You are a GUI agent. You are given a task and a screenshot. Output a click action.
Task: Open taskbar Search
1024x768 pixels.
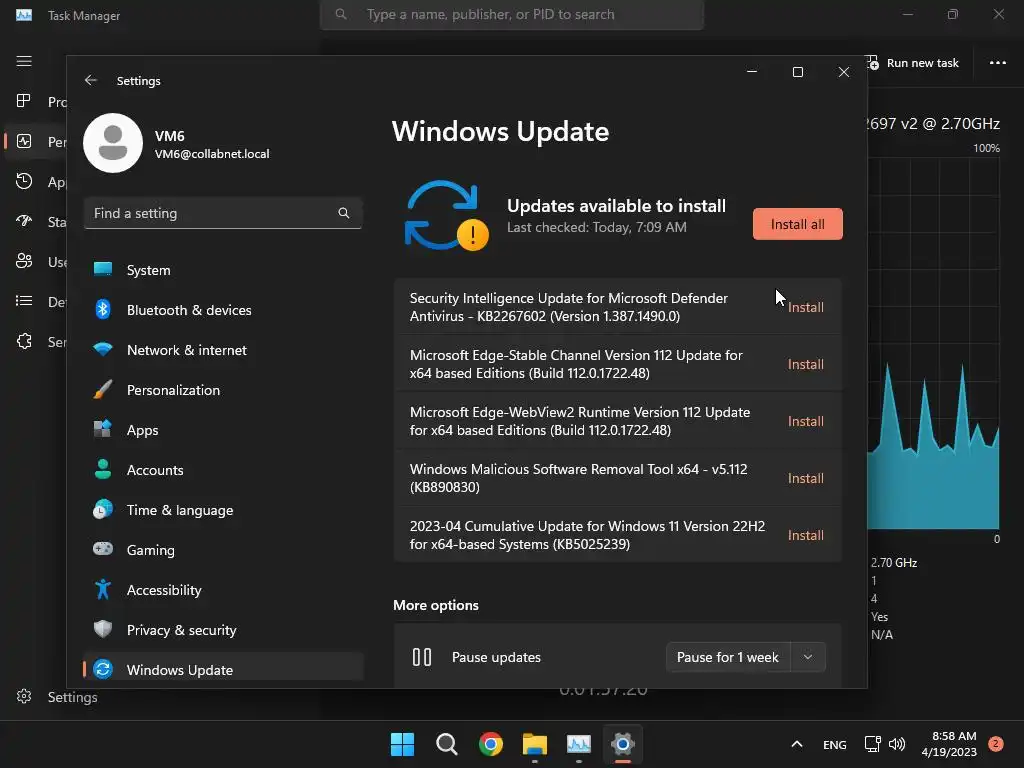pos(447,744)
